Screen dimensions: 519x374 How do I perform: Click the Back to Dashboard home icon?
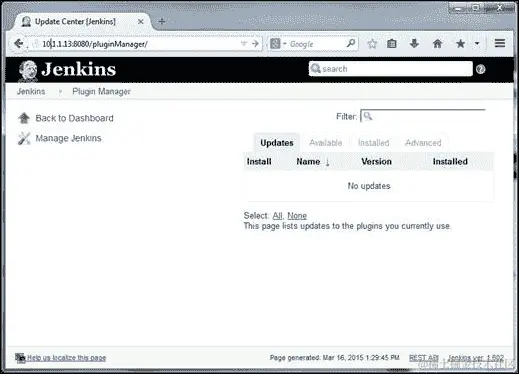click(x=24, y=118)
